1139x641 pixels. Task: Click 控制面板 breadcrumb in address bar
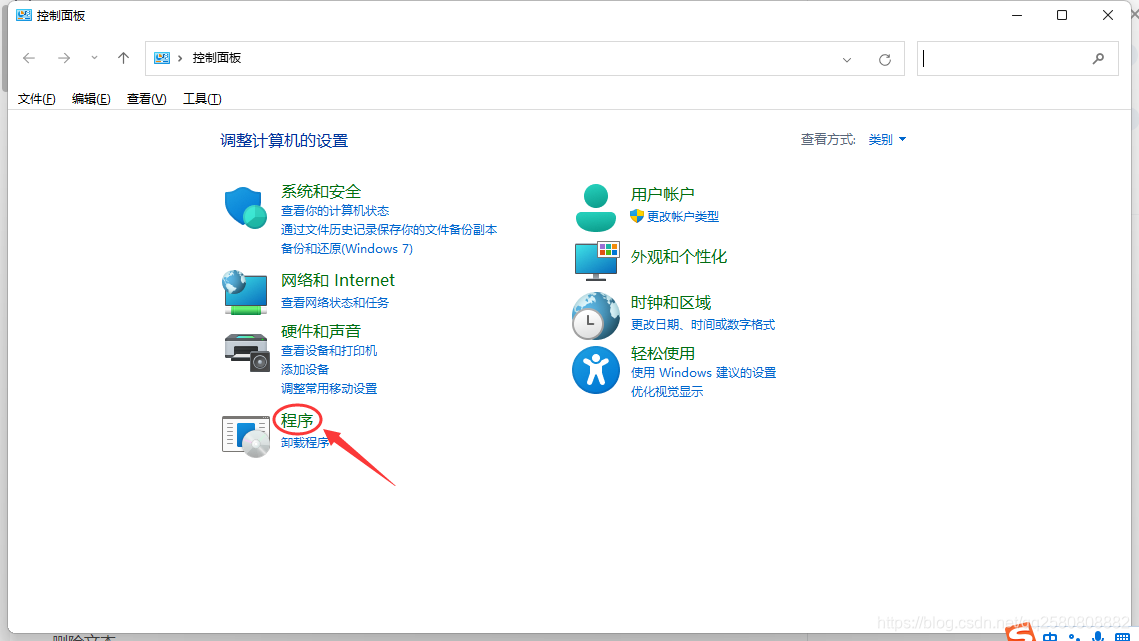point(216,58)
